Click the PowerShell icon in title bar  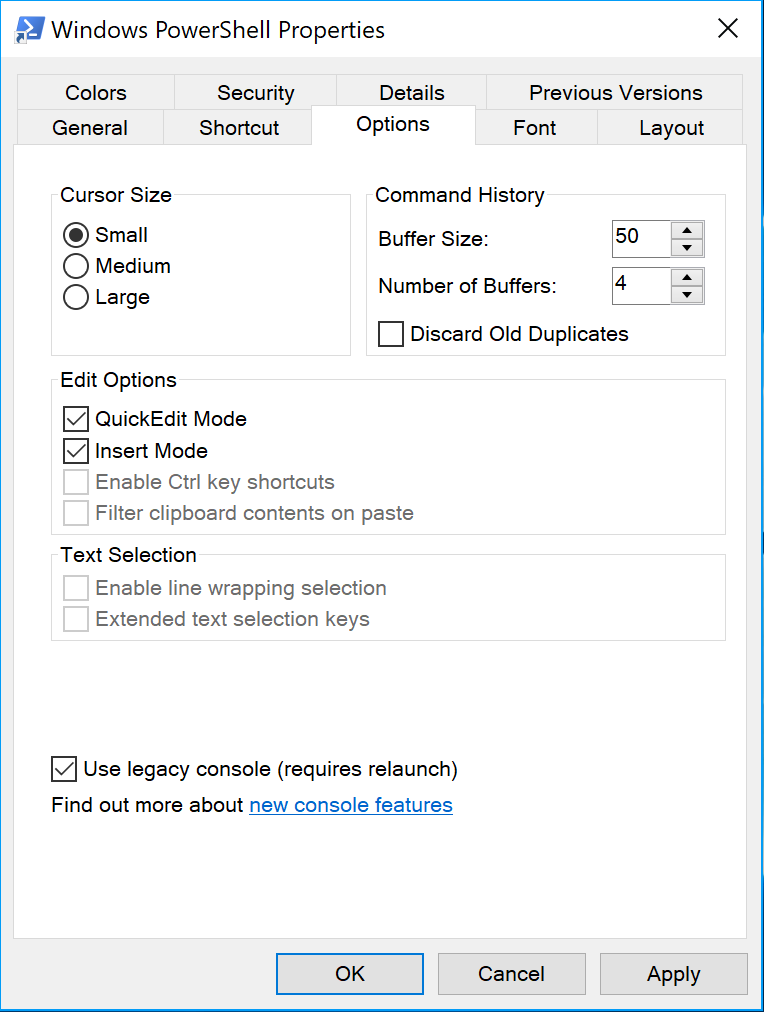(29, 30)
